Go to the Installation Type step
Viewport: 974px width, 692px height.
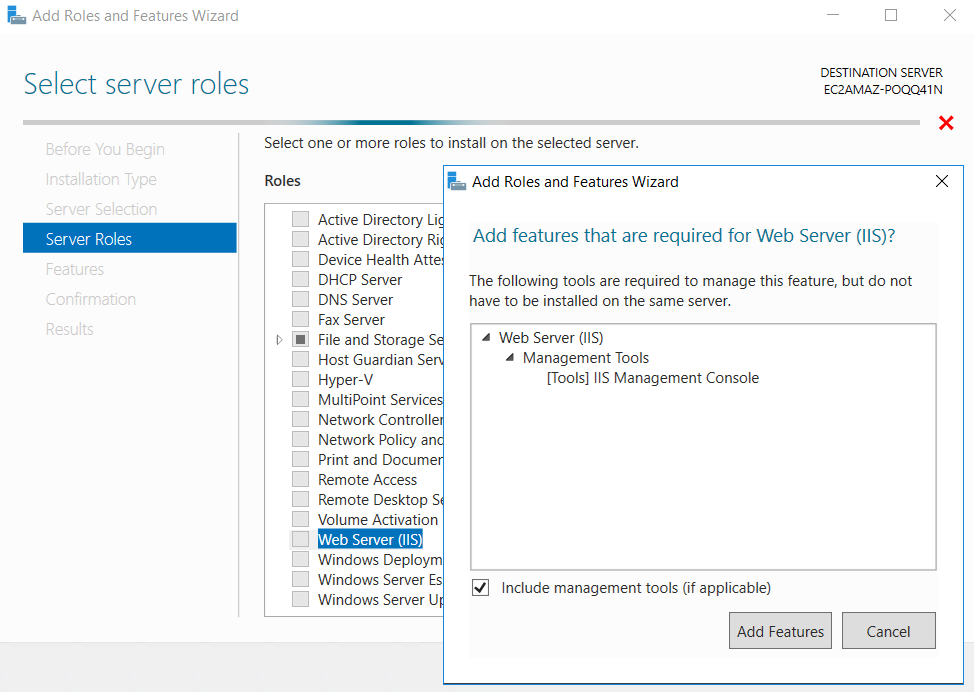[101, 179]
